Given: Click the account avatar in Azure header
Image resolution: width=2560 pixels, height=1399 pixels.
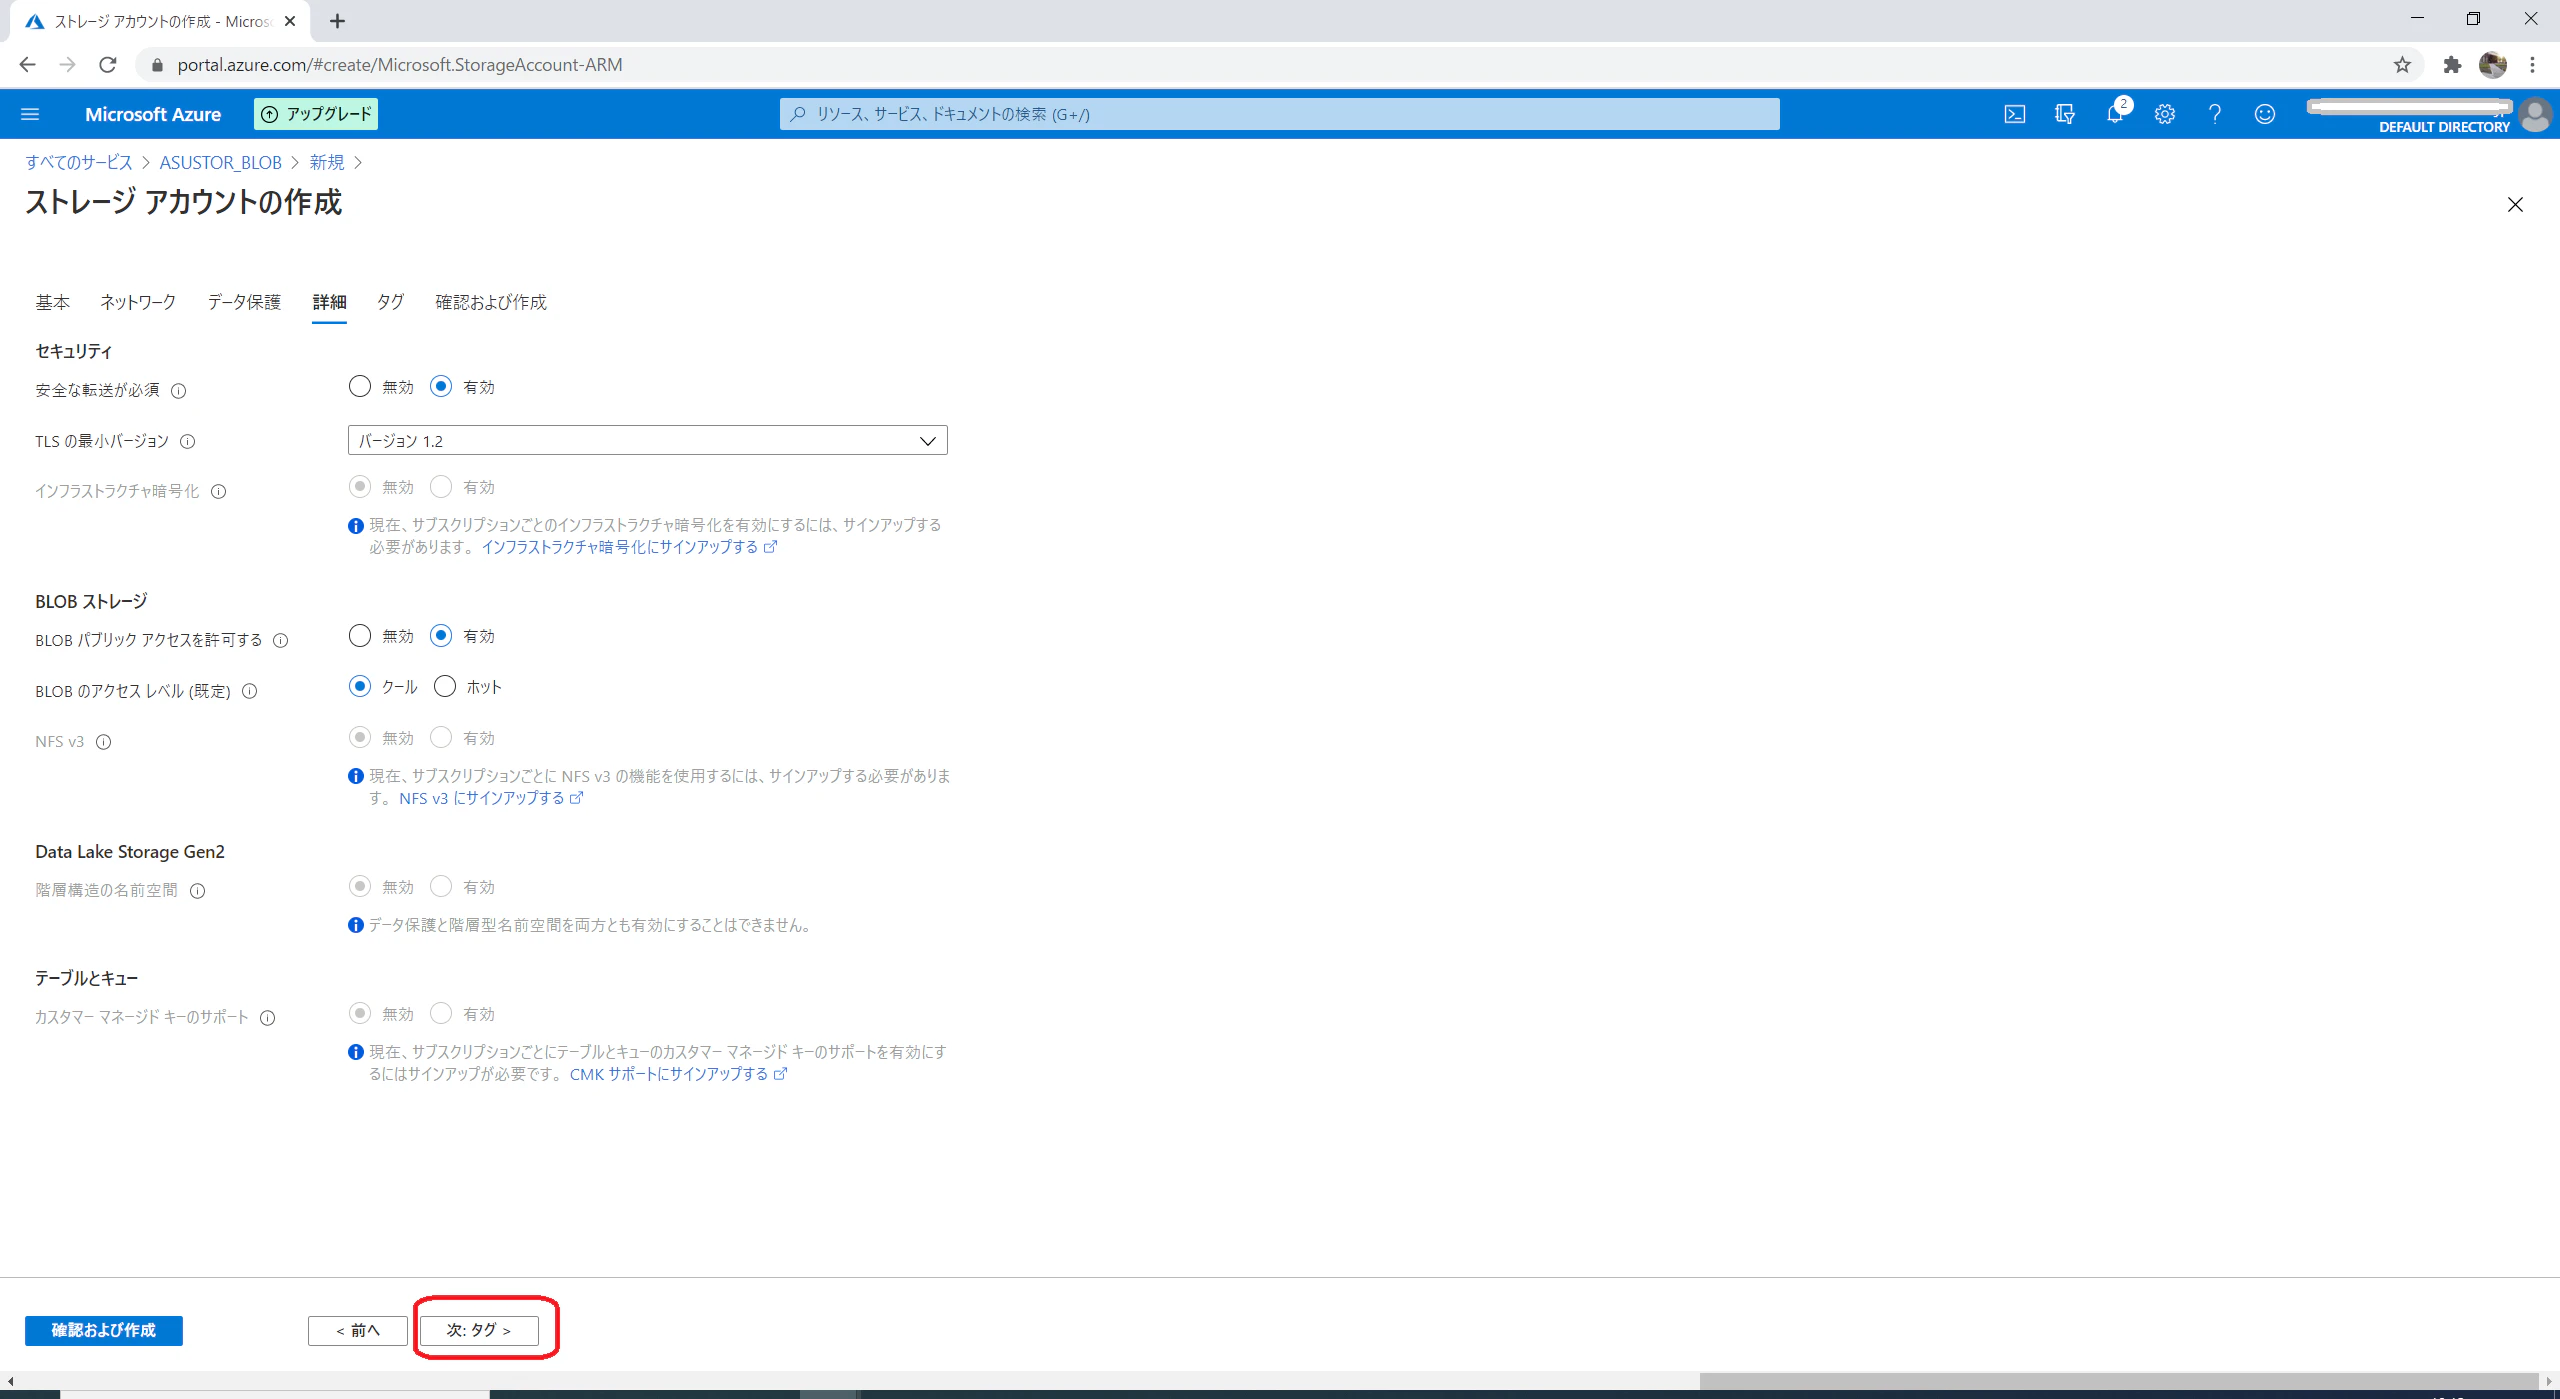Looking at the screenshot, I should [x=2535, y=114].
